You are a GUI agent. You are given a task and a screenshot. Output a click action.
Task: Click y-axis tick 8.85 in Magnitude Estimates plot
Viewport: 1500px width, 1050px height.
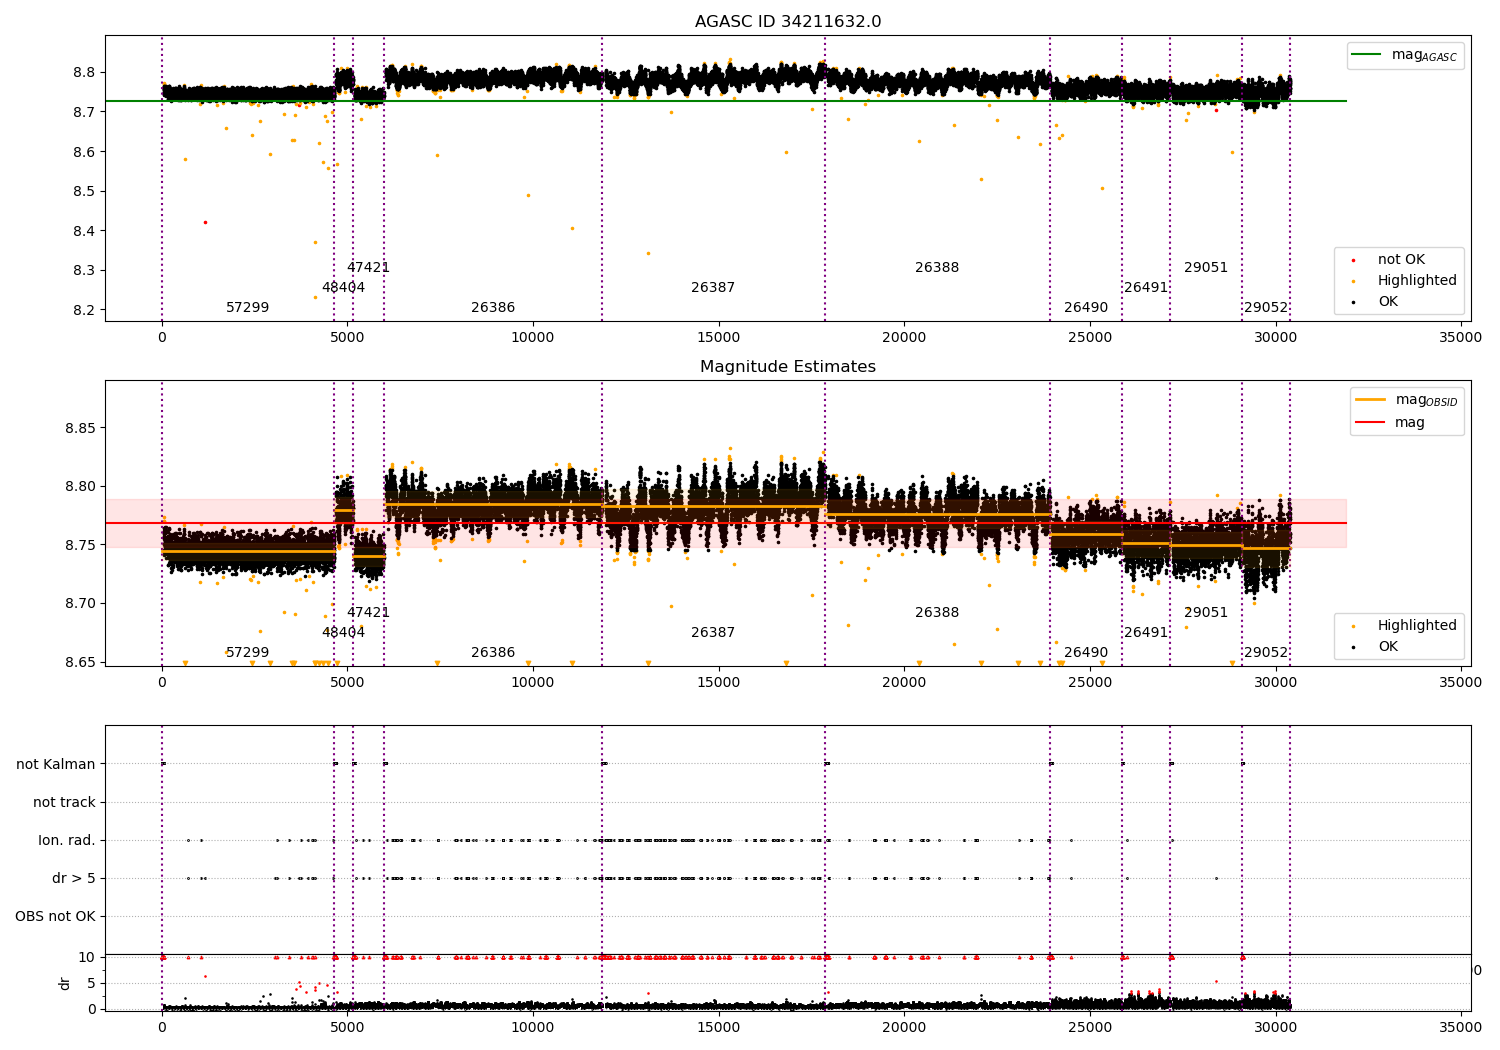point(80,429)
